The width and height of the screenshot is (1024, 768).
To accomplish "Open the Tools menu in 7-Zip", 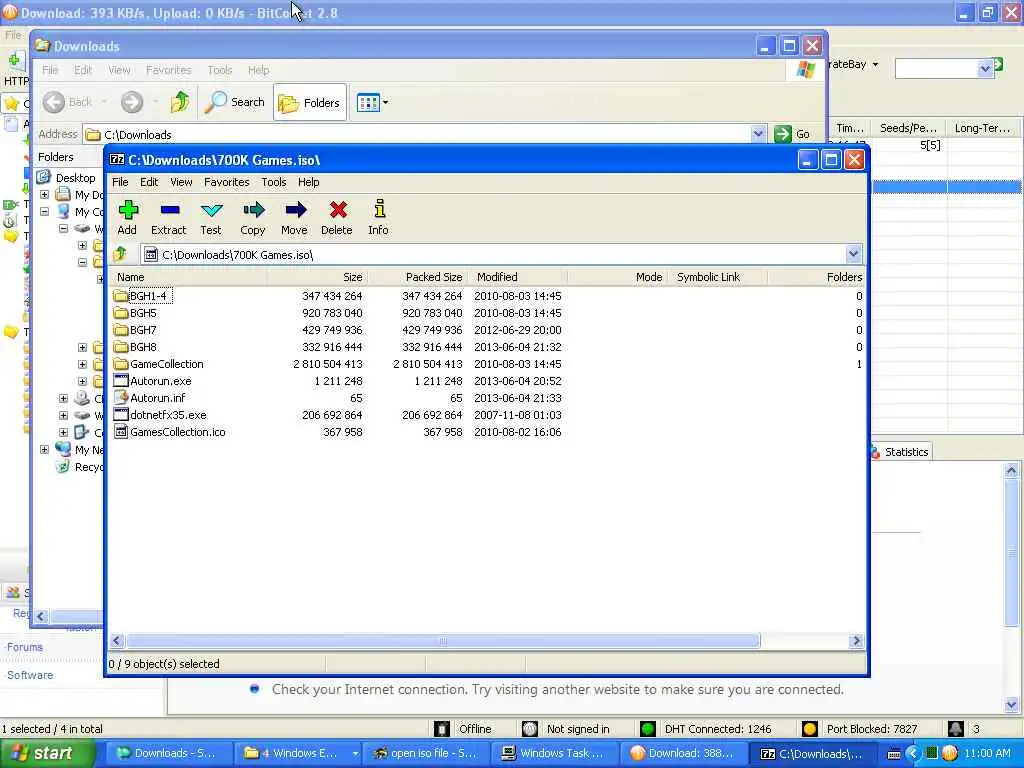I will point(274,182).
